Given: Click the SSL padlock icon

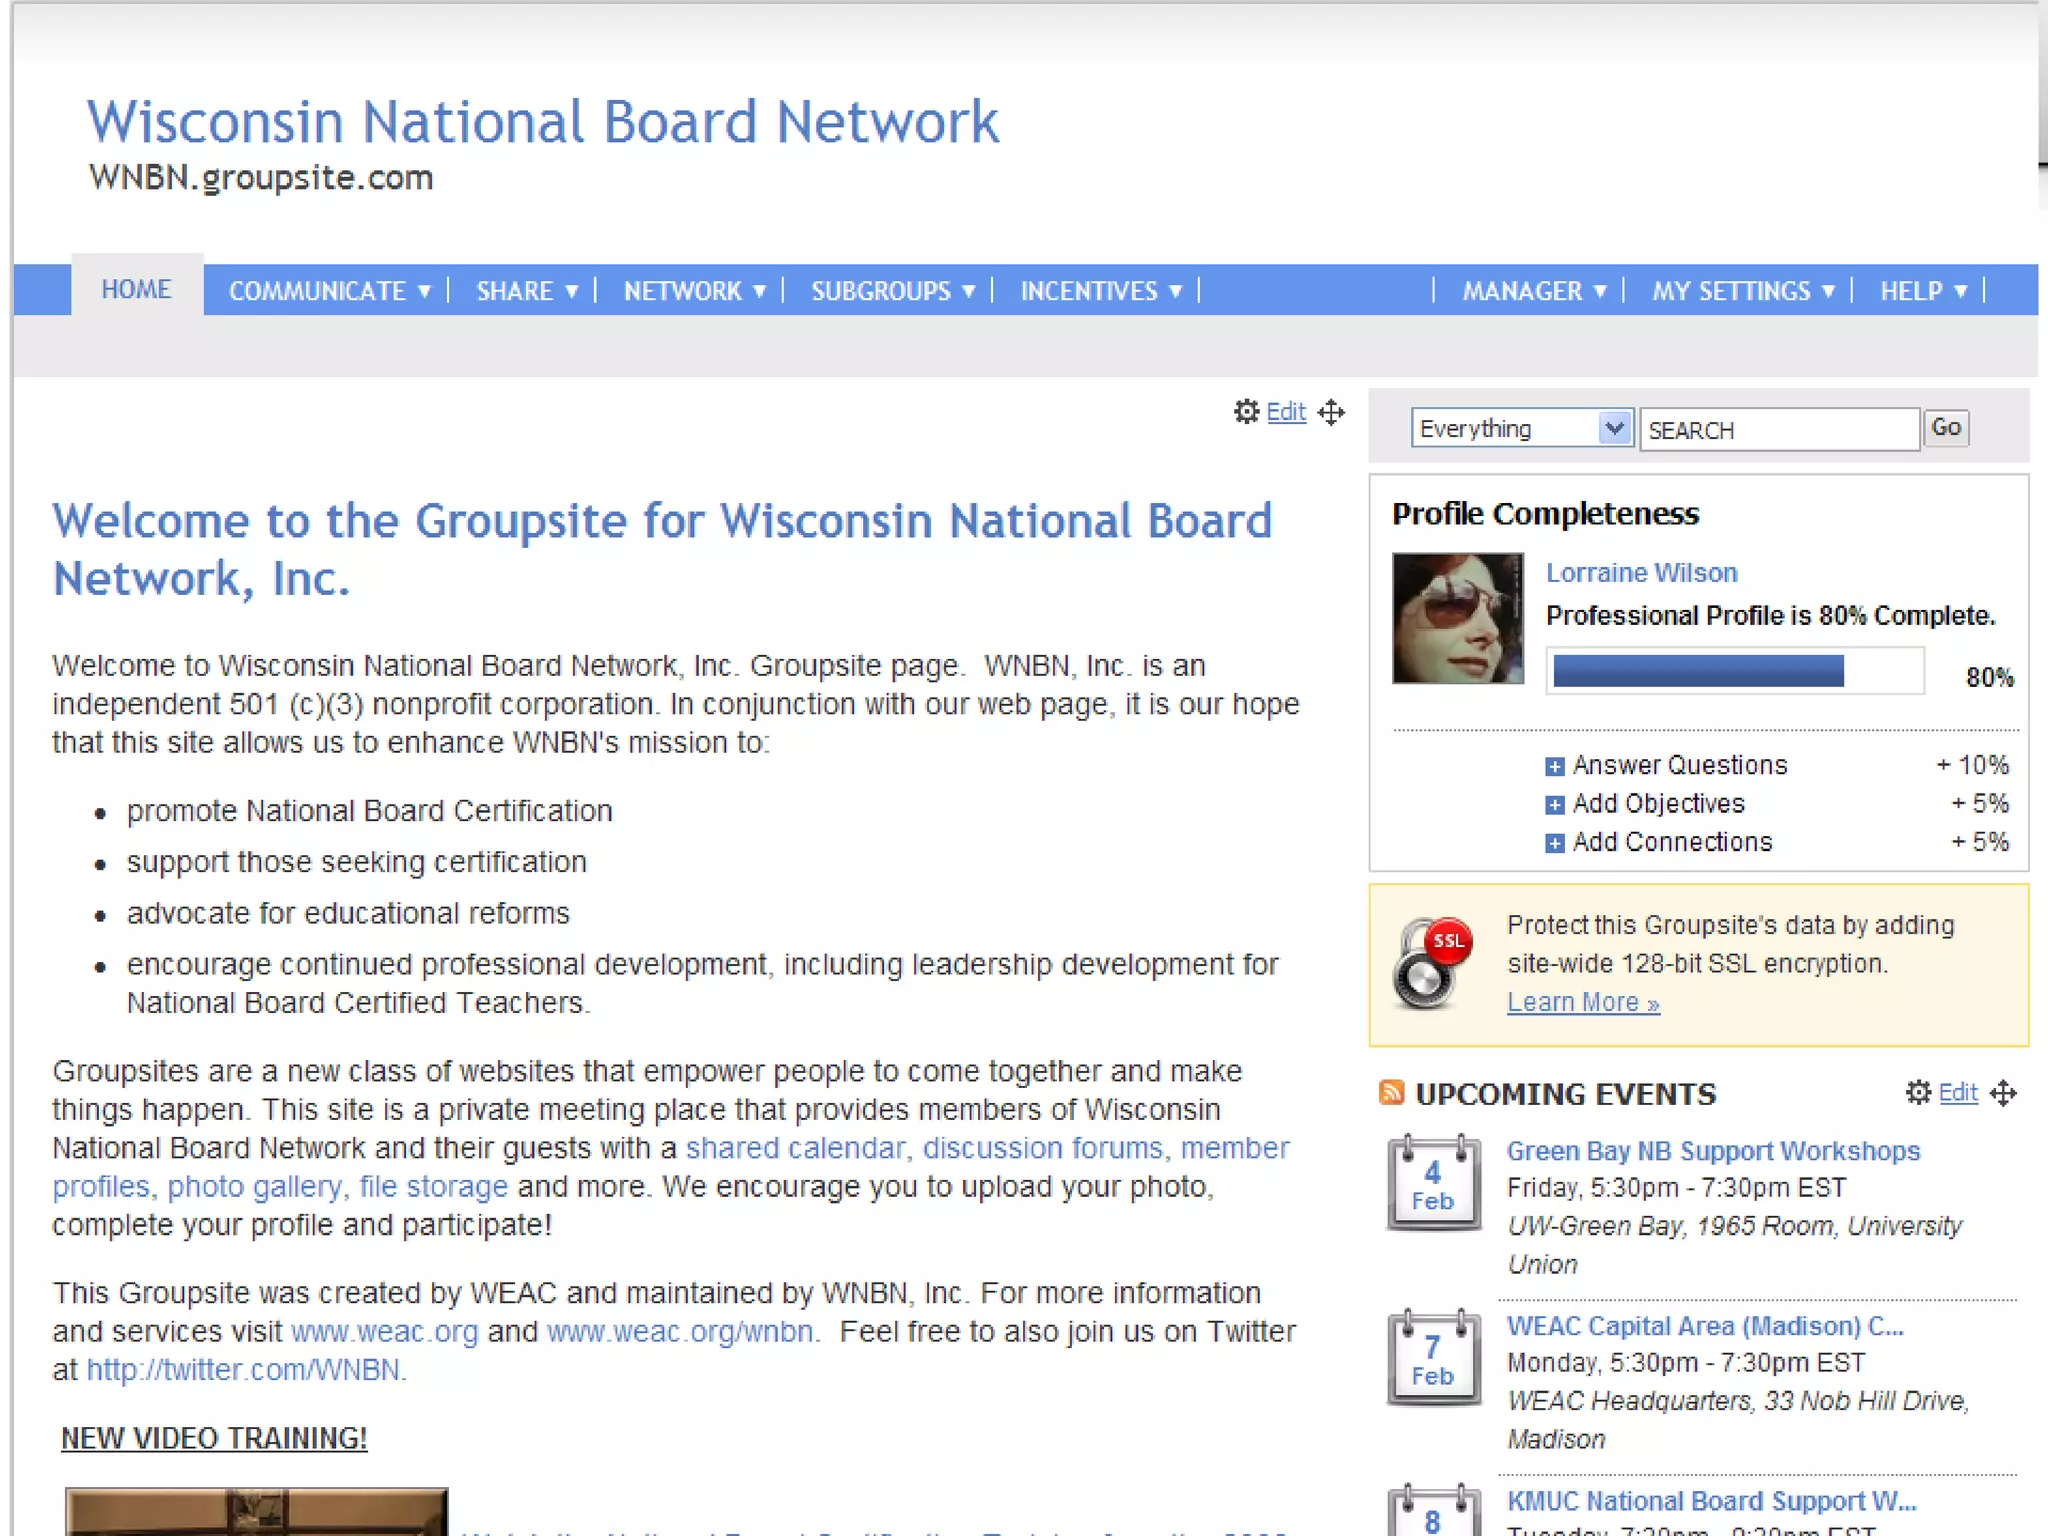Looking at the screenshot, I should click(x=1432, y=963).
